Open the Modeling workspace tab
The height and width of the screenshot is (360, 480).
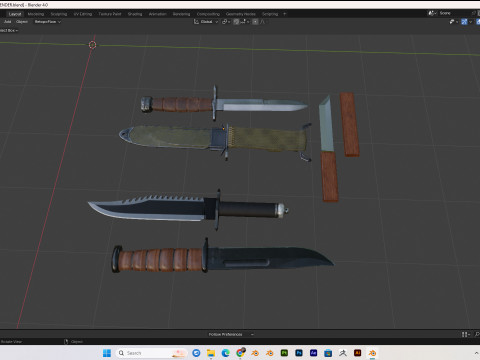point(36,14)
